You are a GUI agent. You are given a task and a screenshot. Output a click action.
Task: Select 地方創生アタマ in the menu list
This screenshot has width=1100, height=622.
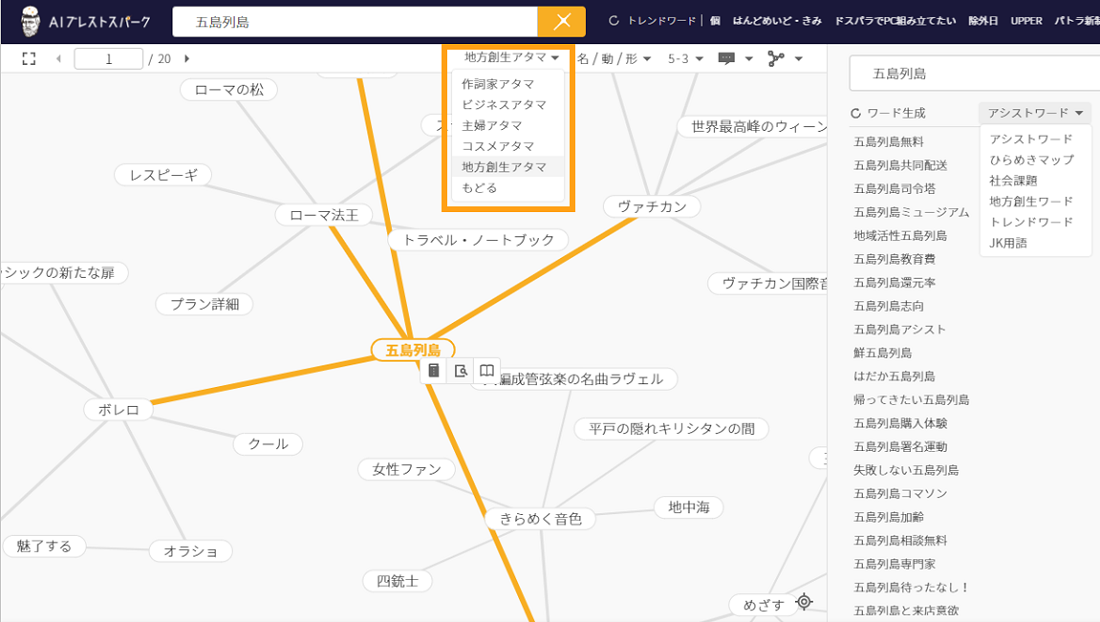tap(508, 167)
